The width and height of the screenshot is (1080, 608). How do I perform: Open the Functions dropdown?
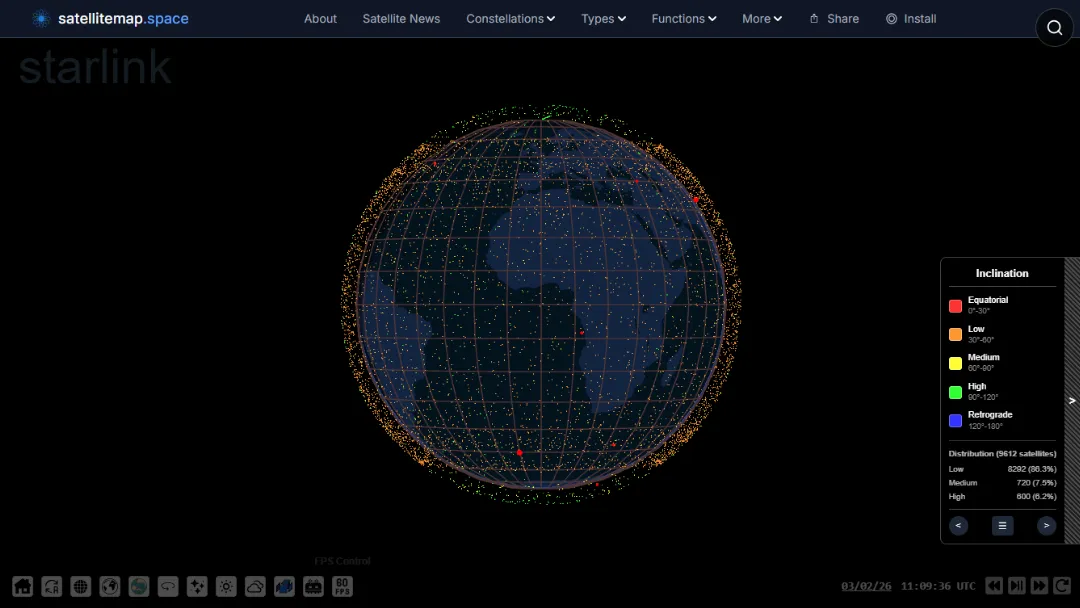pyautogui.click(x=683, y=18)
